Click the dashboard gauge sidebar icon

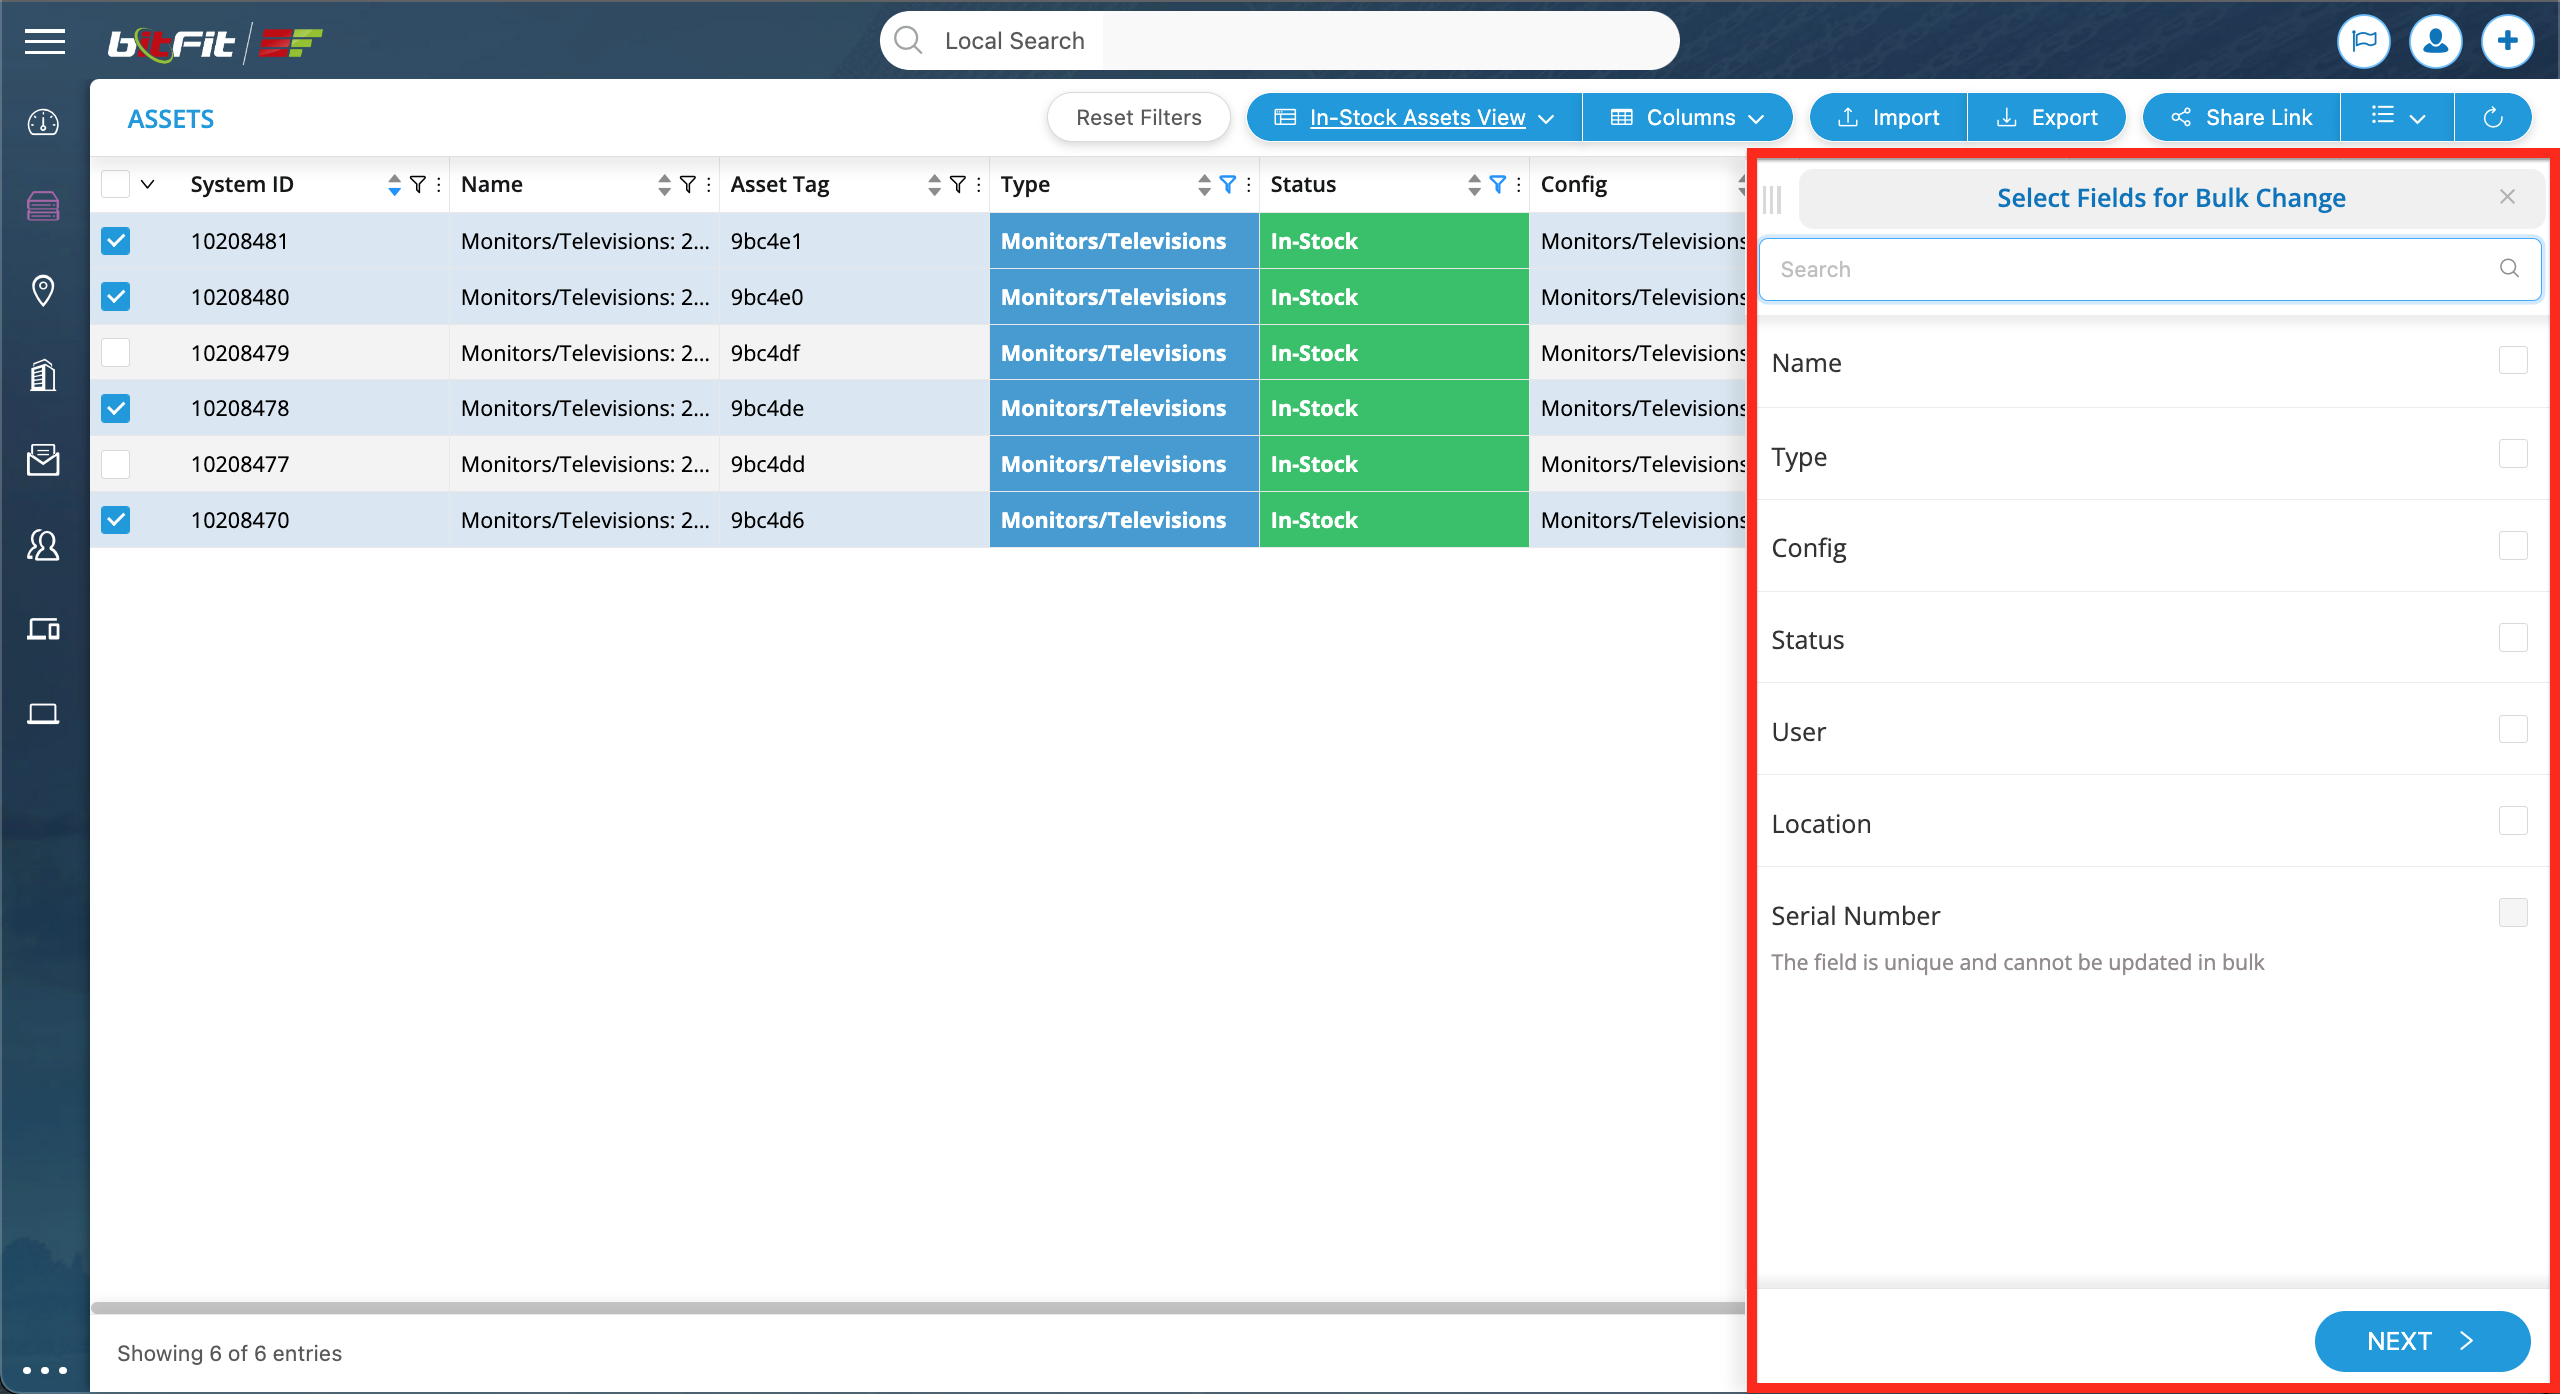(x=43, y=123)
